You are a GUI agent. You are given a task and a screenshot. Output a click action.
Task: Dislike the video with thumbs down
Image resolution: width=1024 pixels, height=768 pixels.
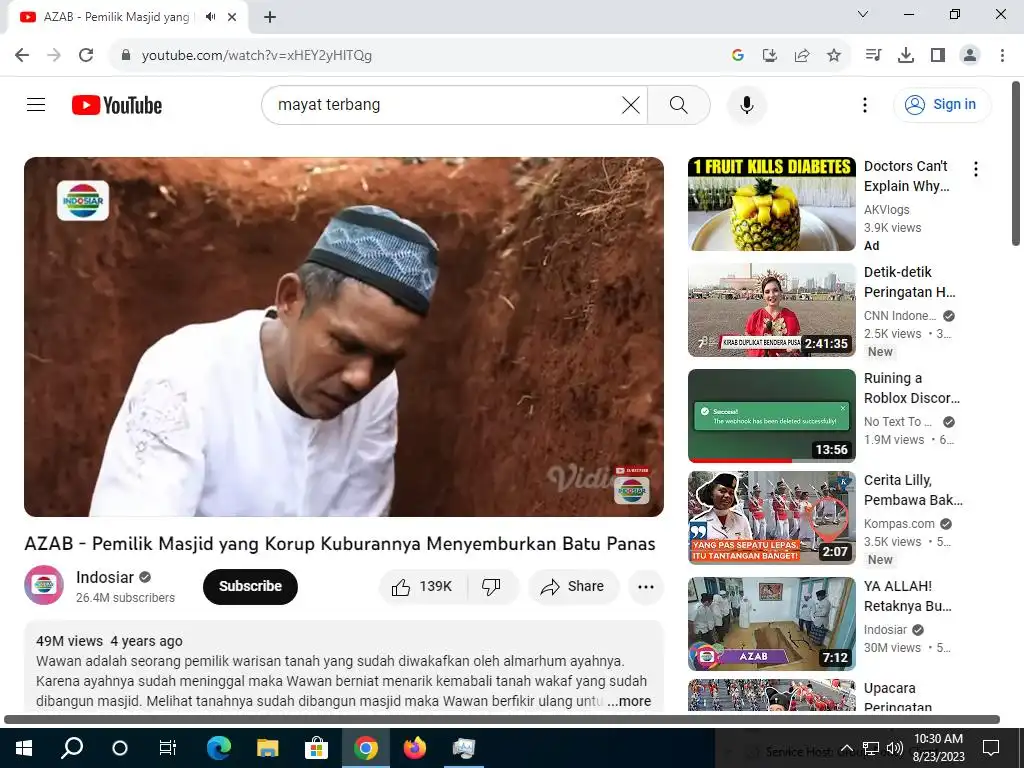tap(492, 586)
